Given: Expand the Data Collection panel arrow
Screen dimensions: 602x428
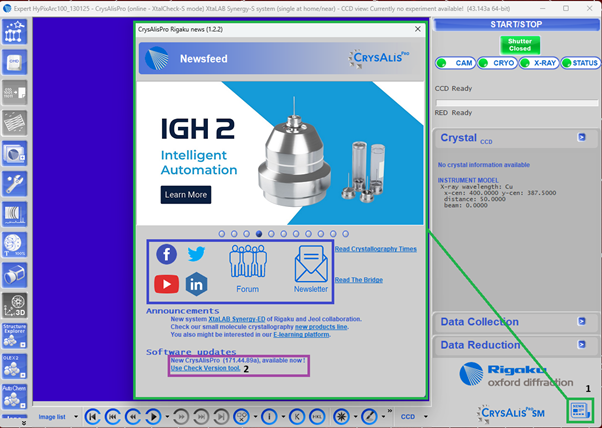Looking at the screenshot, I should click(x=582, y=321).
